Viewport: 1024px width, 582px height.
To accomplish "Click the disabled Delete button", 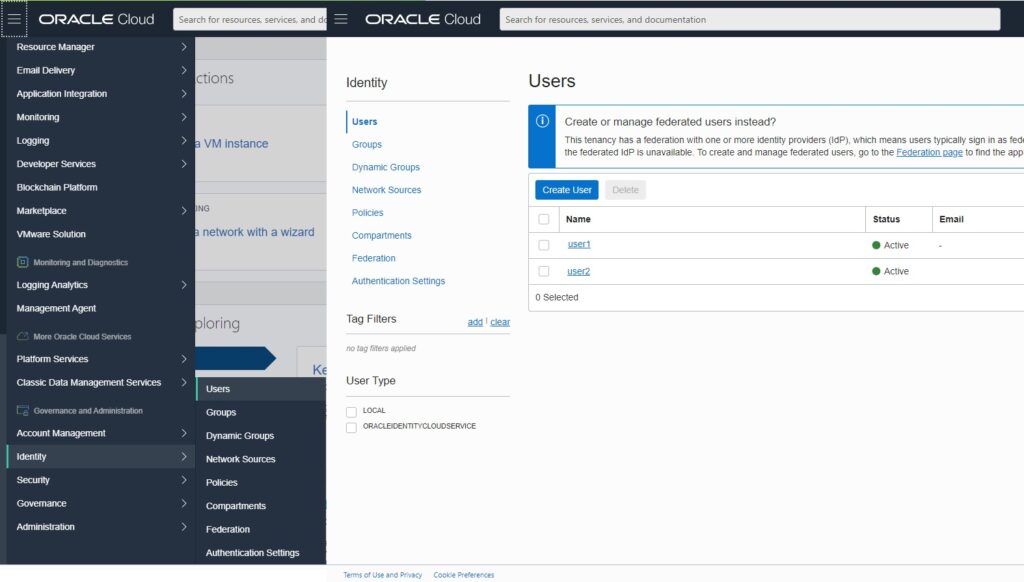I will point(625,190).
